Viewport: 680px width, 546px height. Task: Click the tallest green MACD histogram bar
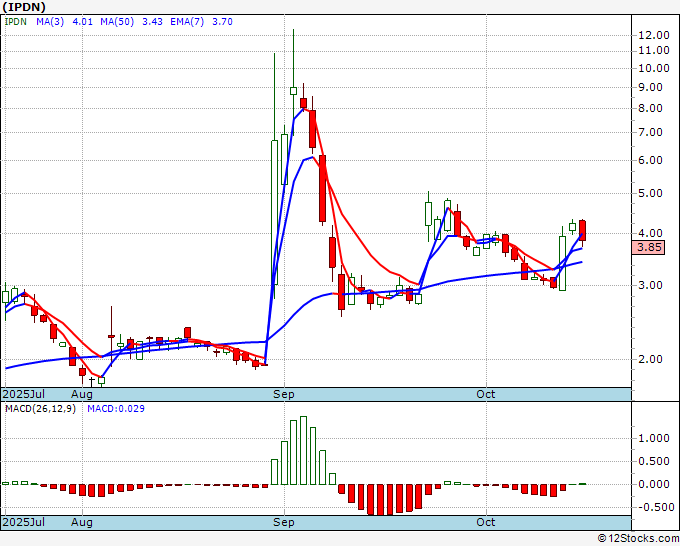coord(303,451)
